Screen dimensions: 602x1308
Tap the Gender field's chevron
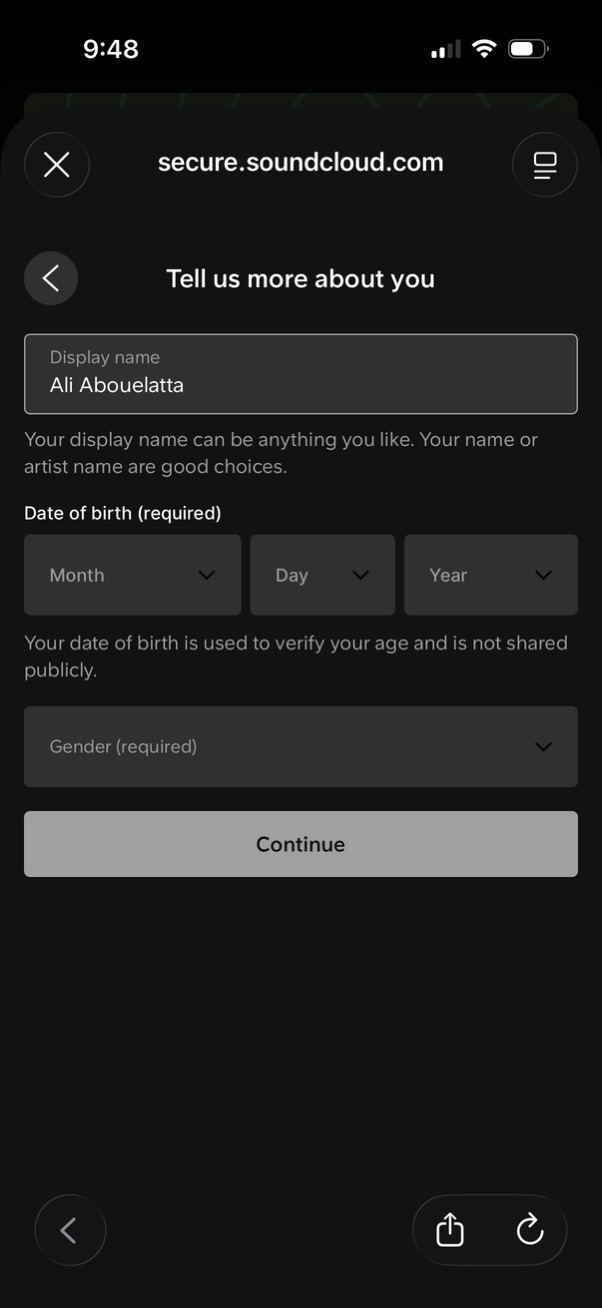tap(543, 746)
